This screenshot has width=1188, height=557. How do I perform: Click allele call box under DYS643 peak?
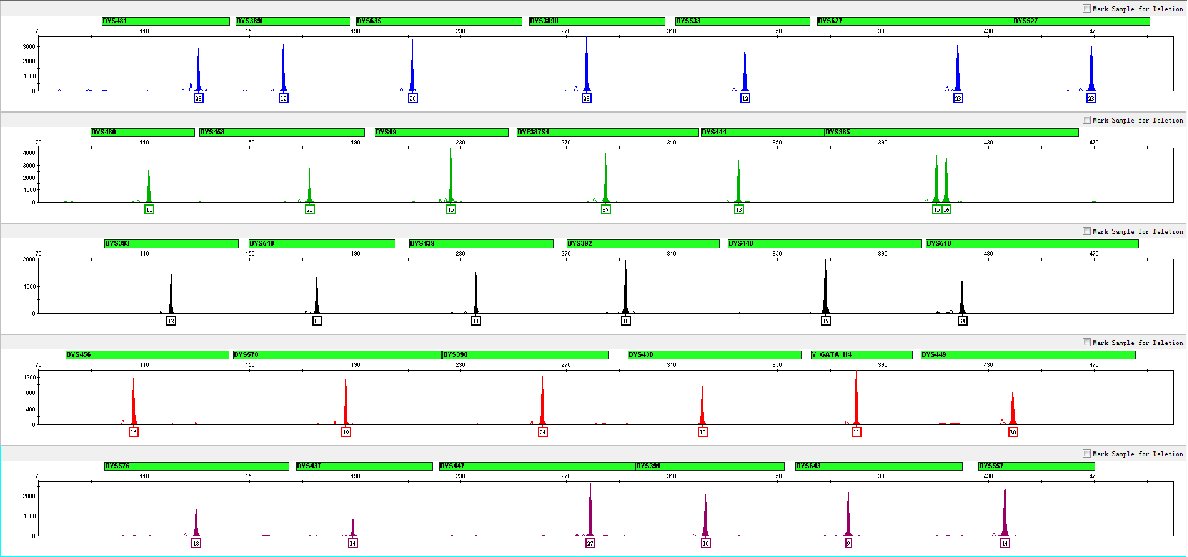848,543
